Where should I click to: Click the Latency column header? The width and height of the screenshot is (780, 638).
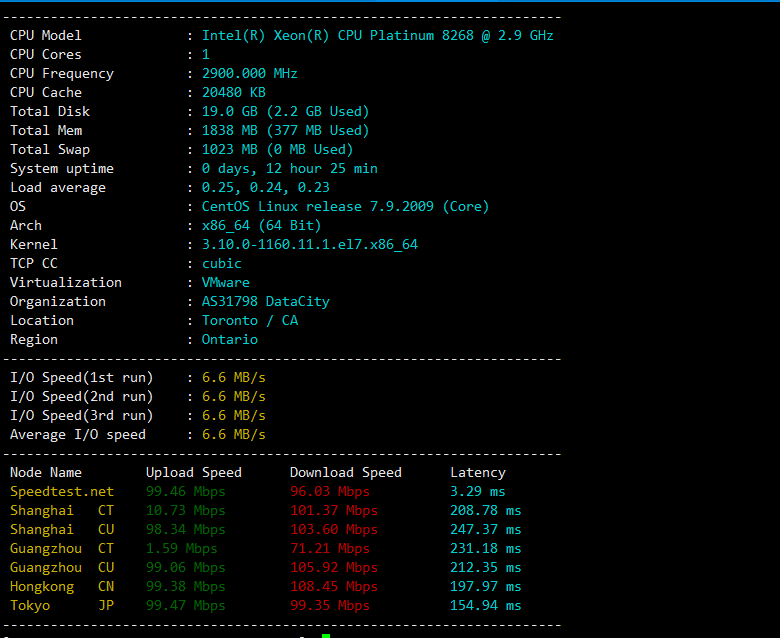point(477,472)
